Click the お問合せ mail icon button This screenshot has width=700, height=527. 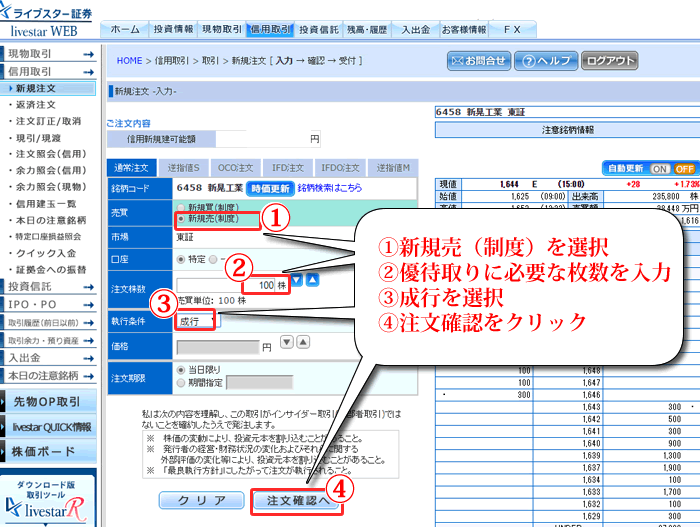(x=478, y=61)
